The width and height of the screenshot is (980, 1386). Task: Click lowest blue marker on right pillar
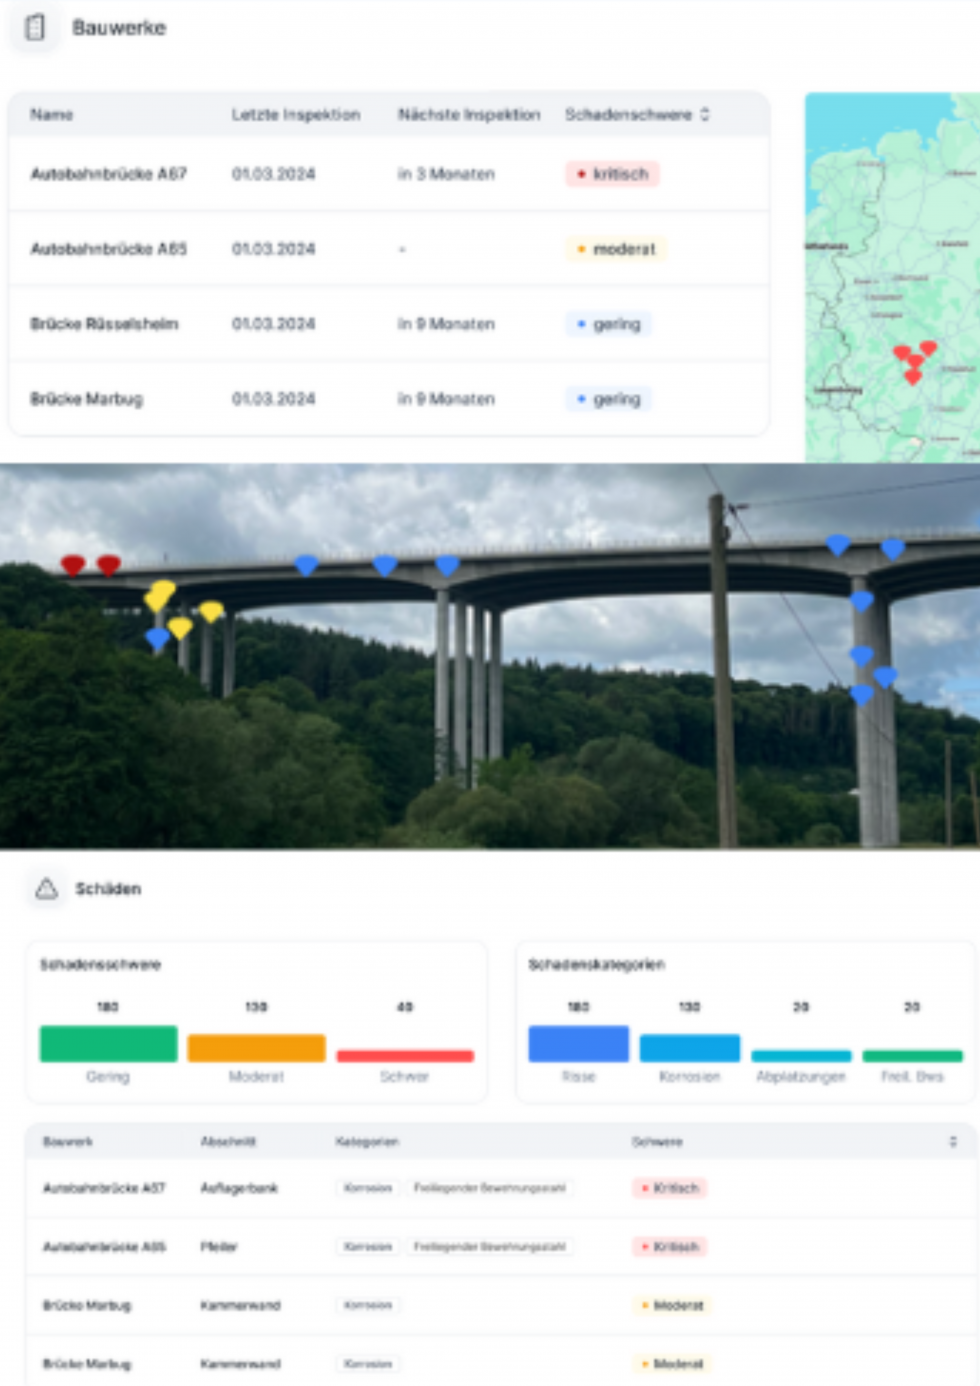pos(861,694)
